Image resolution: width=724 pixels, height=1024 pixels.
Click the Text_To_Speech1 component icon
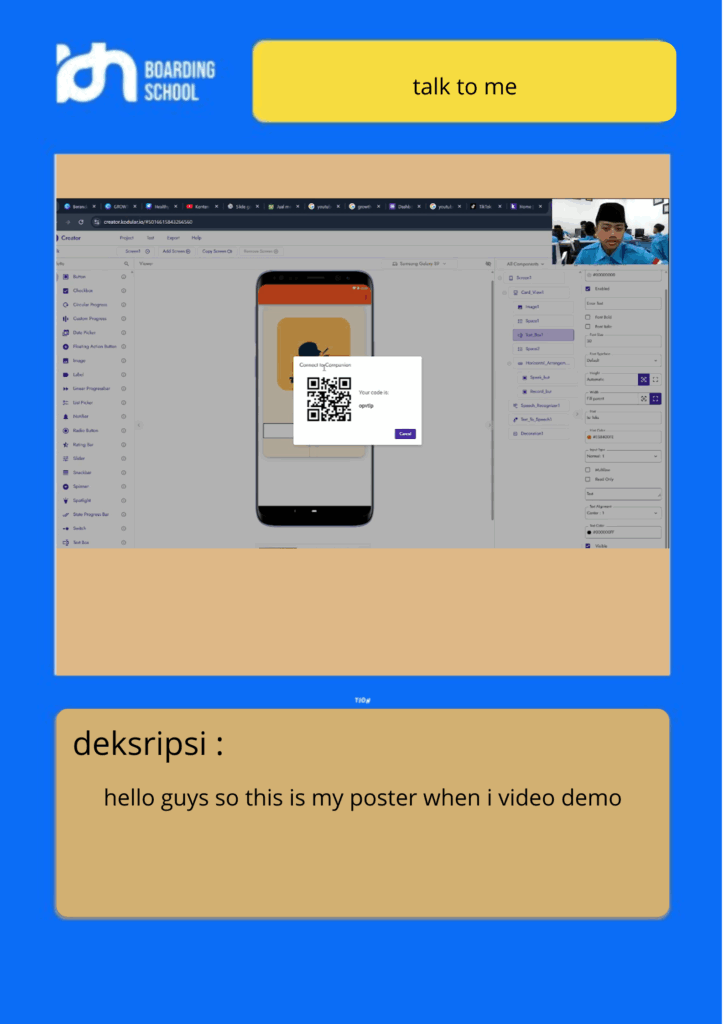click(515, 419)
